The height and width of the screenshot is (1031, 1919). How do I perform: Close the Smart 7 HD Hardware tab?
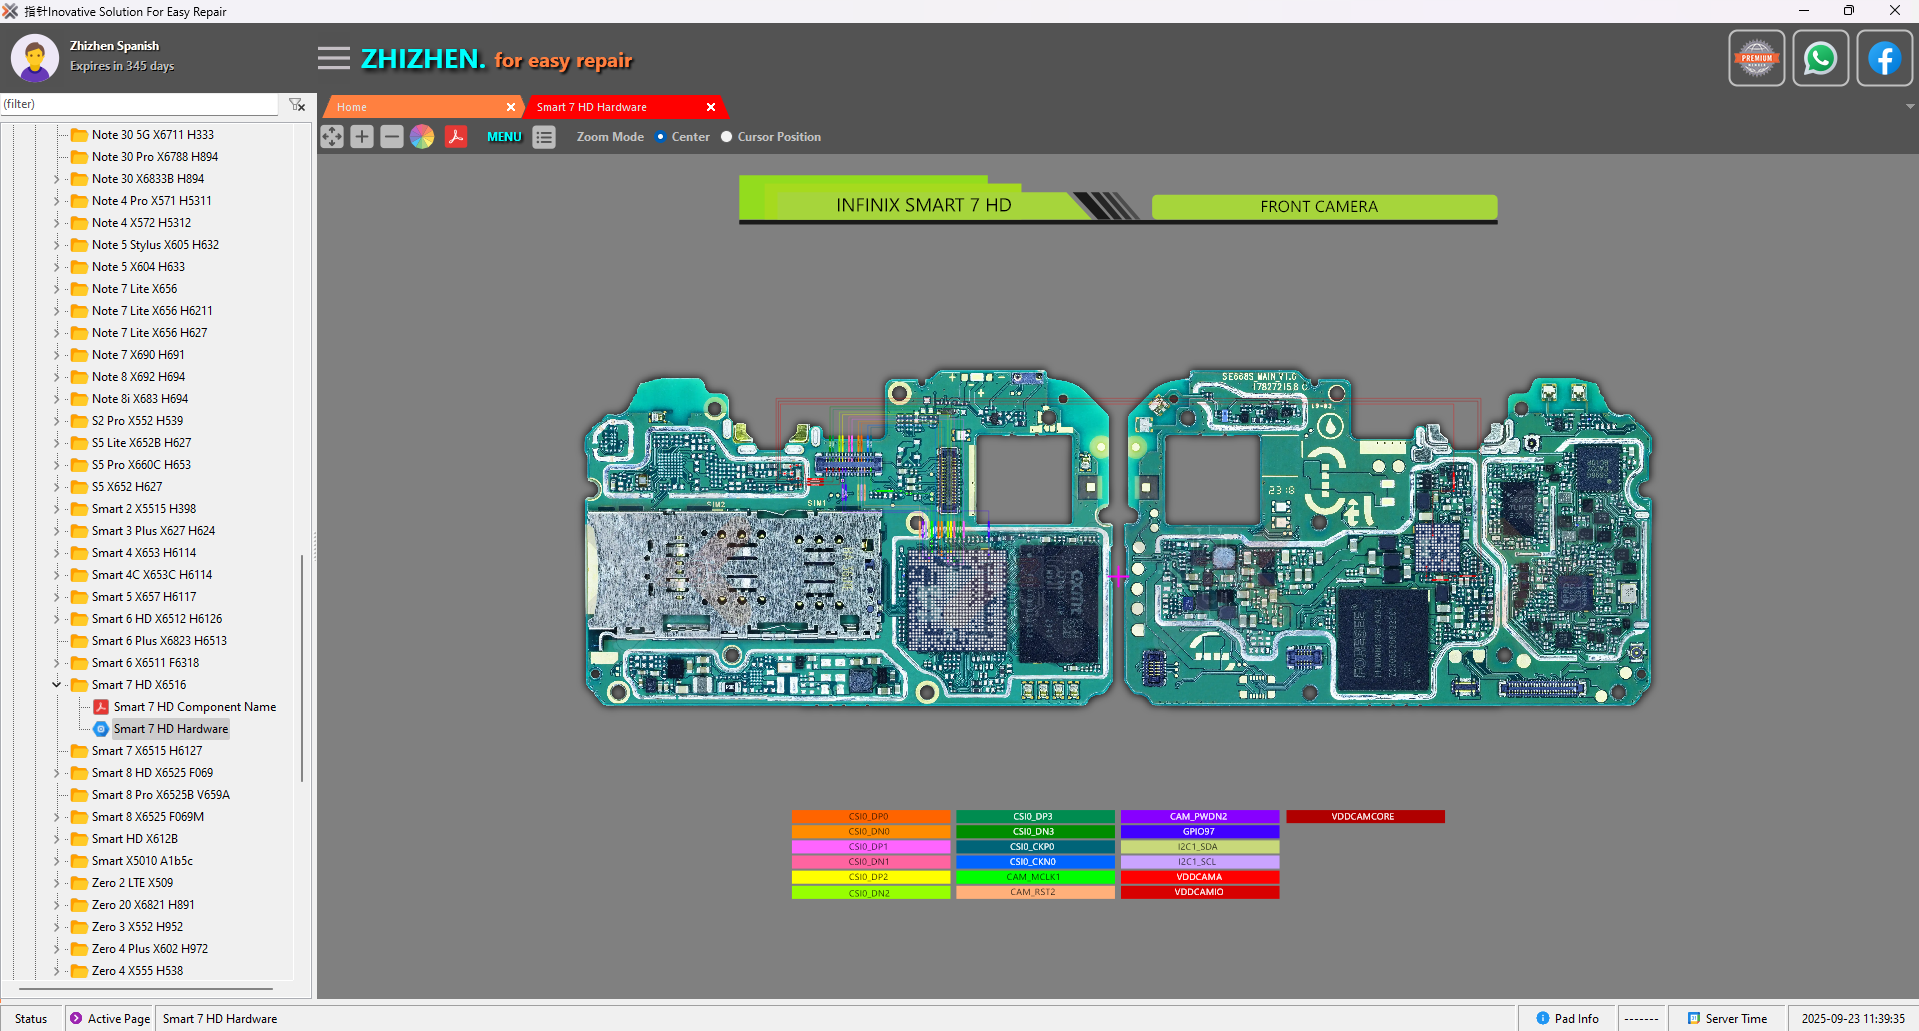click(x=711, y=107)
